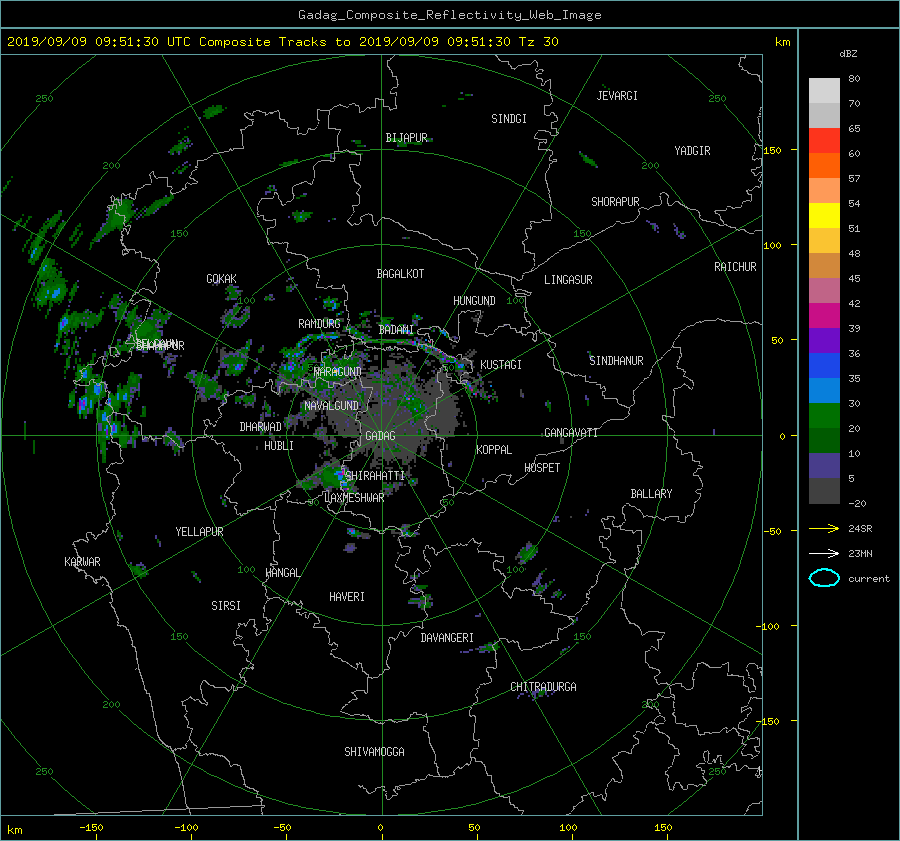Click the NAVALGUND city label
This screenshot has height=841, width=900.
coord(331,406)
